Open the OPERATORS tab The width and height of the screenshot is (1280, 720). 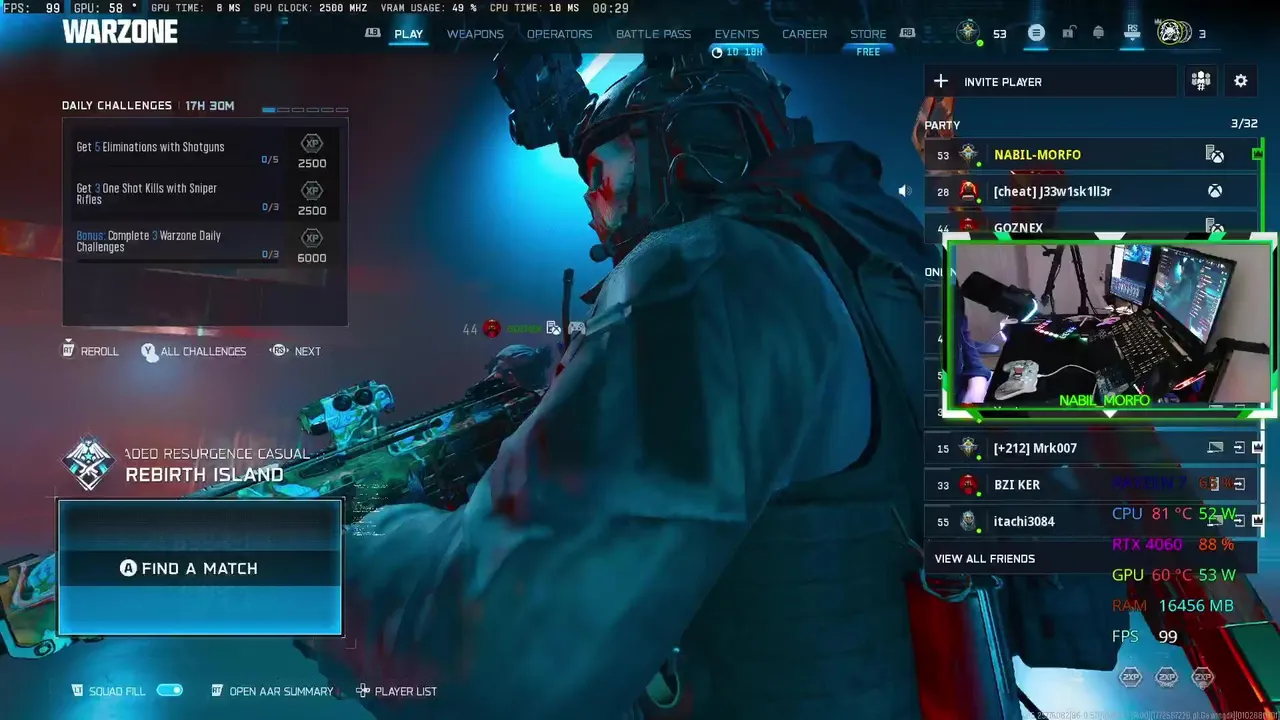coord(559,34)
